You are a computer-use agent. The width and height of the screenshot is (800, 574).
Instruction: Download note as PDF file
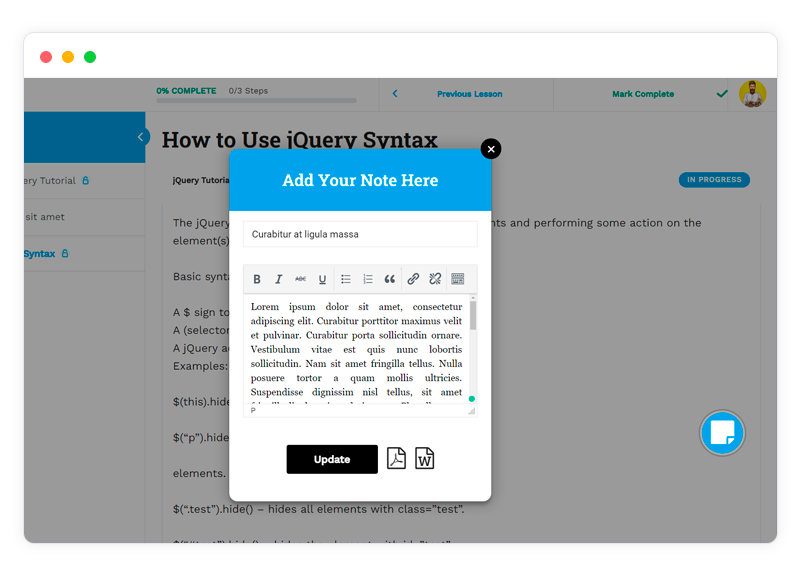[x=396, y=458]
